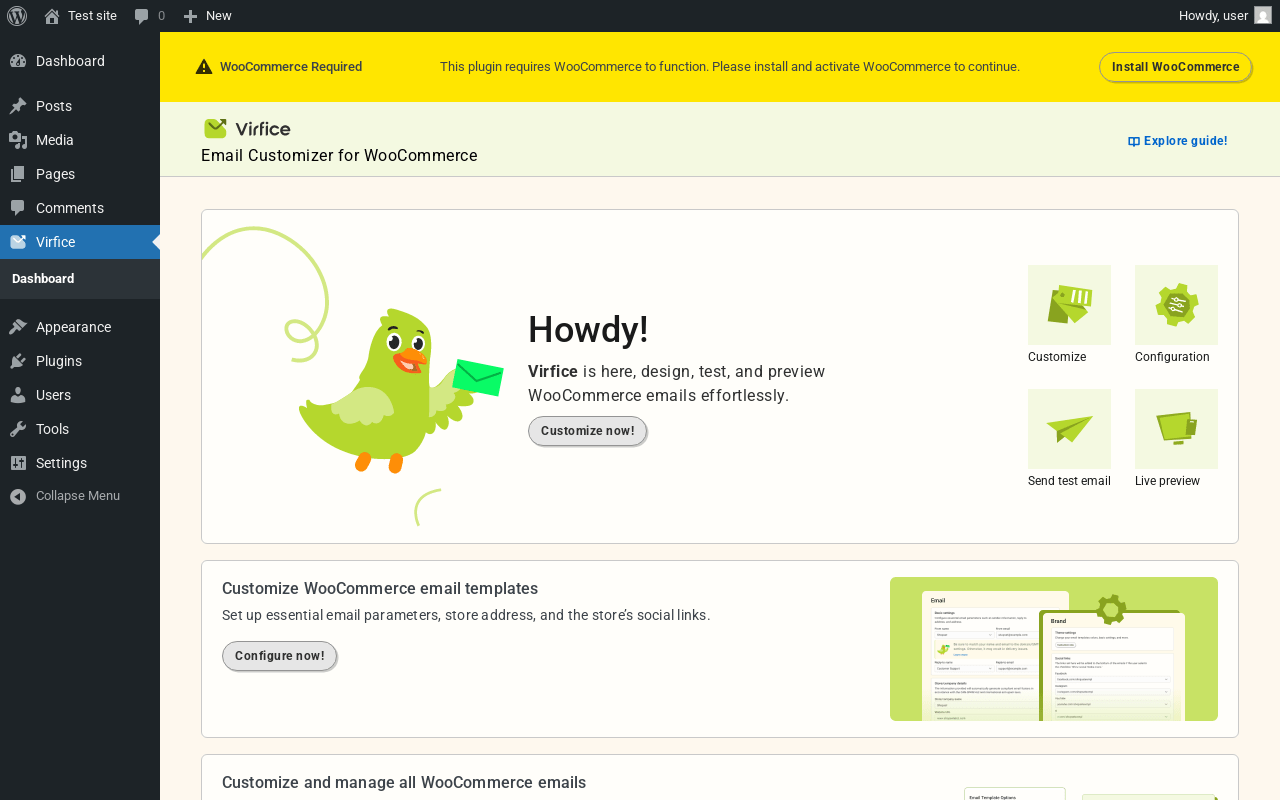This screenshot has height=800, width=1280.
Task: Click the Posts pin icon
Action: (18, 106)
